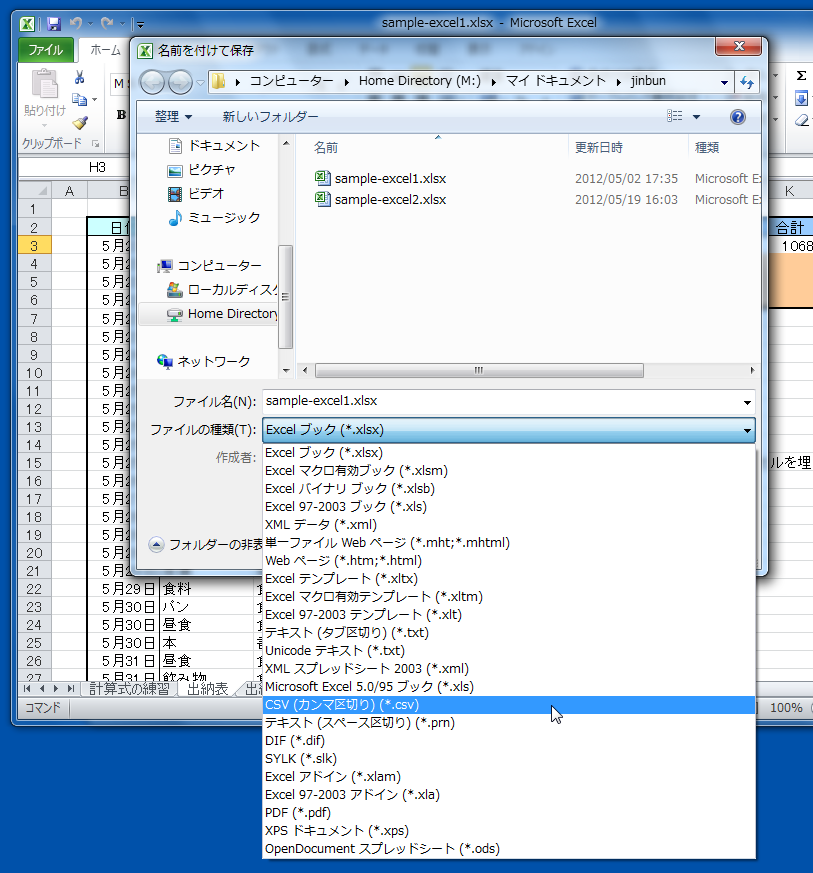Choose Excel テンプレート (*.xltx) format
This screenshot has height=873, width=813.
pyautogui.click(x=509, y=579)
